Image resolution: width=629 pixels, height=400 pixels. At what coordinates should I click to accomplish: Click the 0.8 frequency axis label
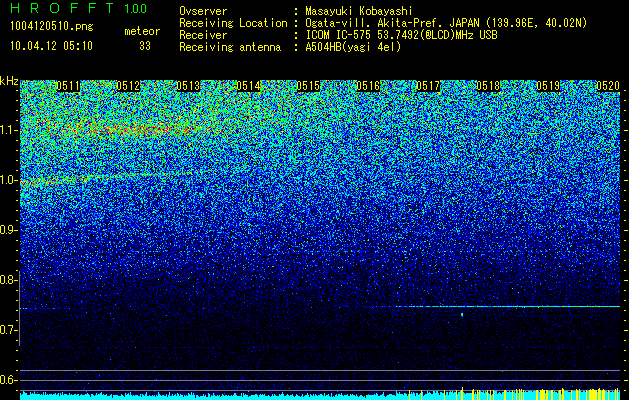(9, 280)
